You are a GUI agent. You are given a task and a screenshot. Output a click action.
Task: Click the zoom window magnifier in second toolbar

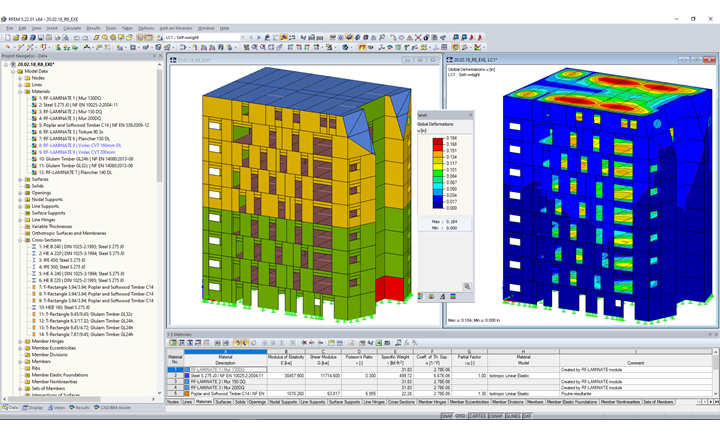pos(254,47)
